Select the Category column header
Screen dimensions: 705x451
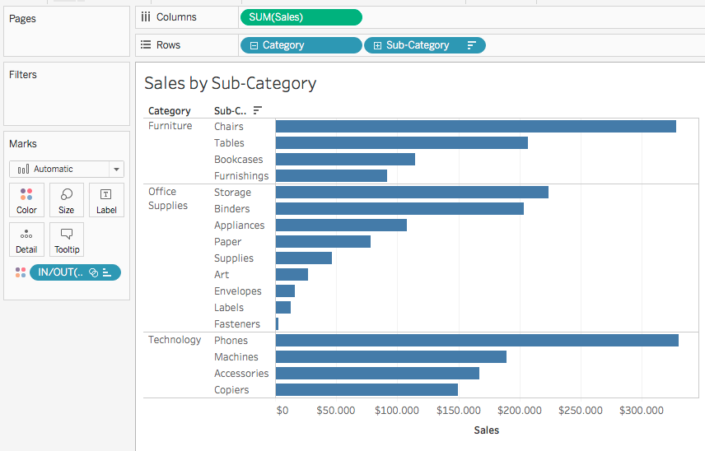pyautogui.click(x=169, y=111)
